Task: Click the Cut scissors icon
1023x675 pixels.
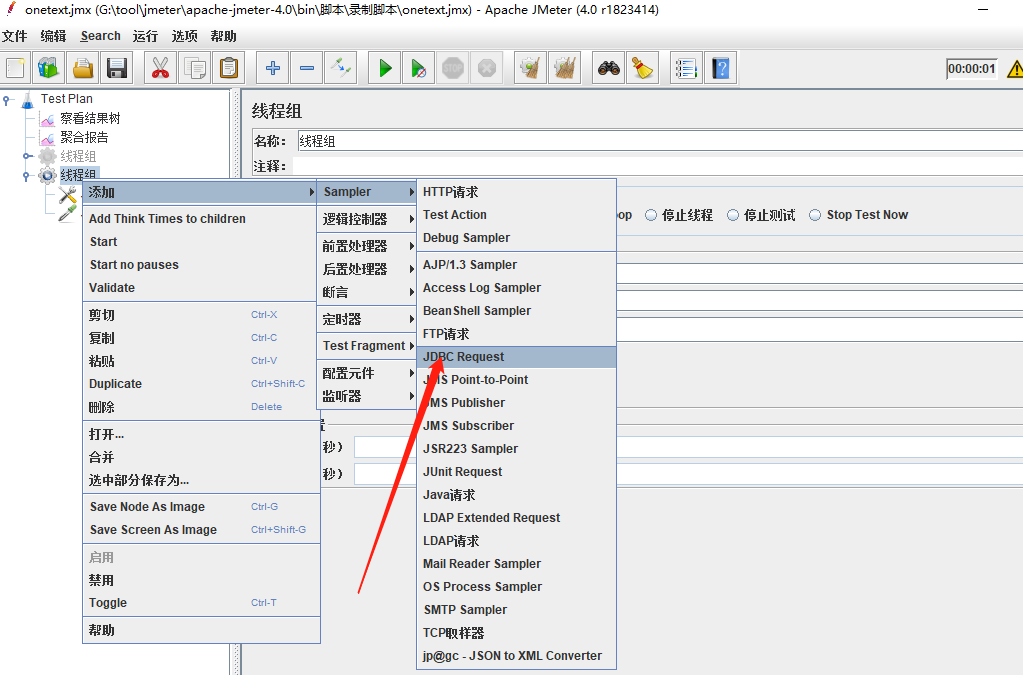Action: (160, 68)
